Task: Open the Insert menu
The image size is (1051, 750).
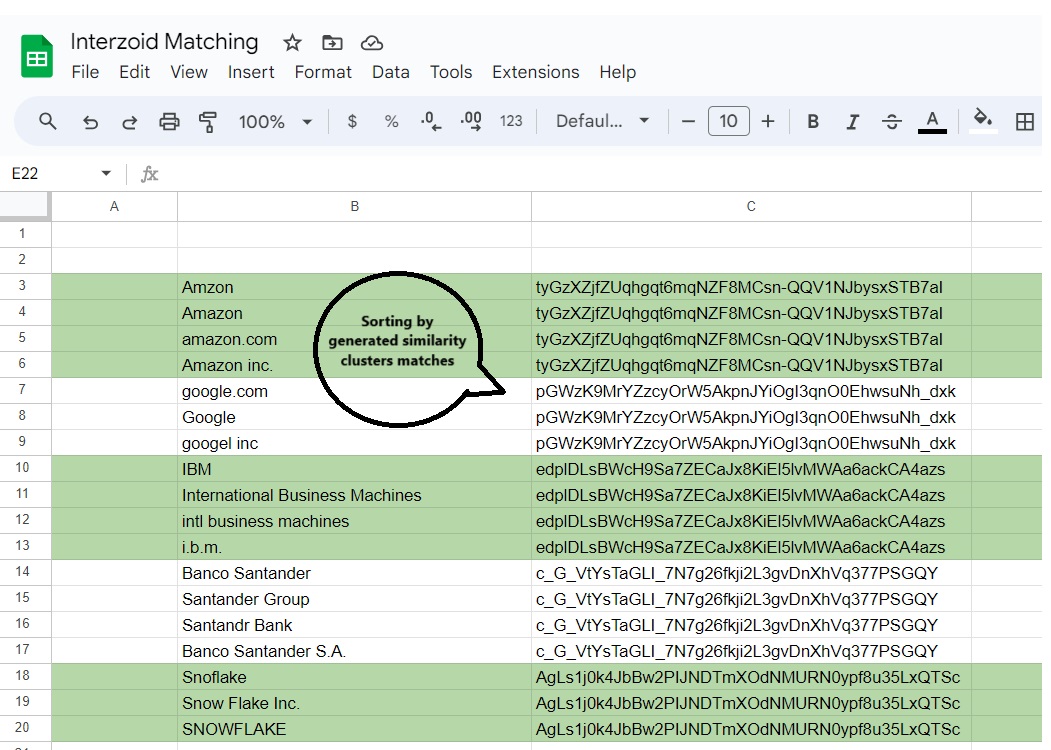Action: 251,72
